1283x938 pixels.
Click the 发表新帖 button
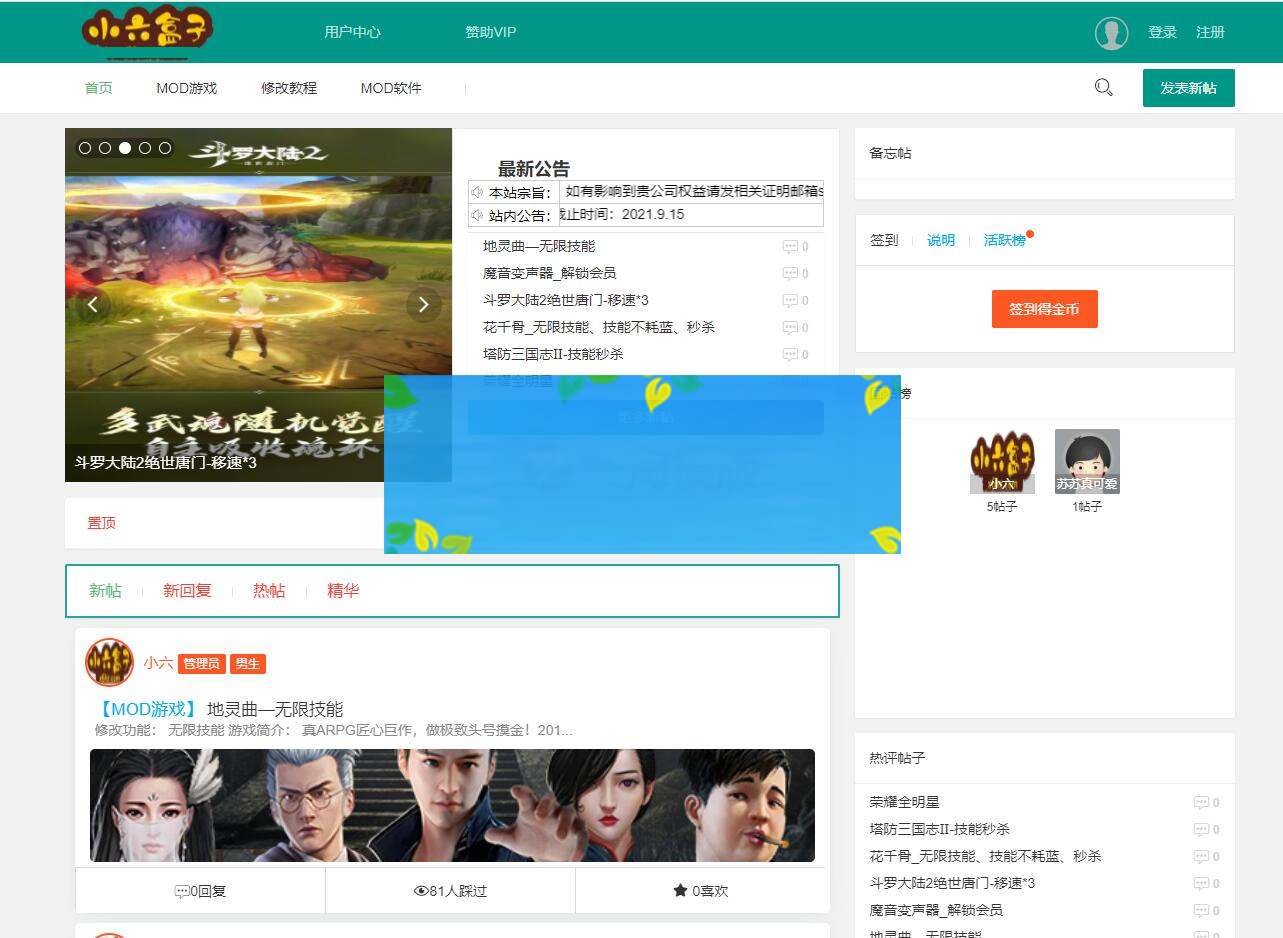point(1188,88)
